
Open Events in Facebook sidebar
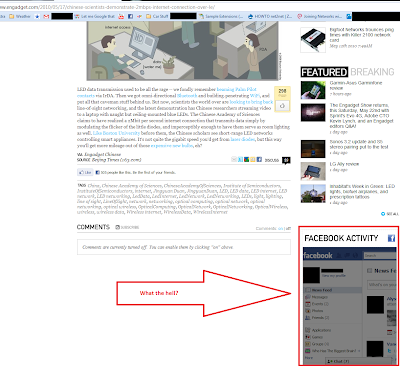[317, 304]
